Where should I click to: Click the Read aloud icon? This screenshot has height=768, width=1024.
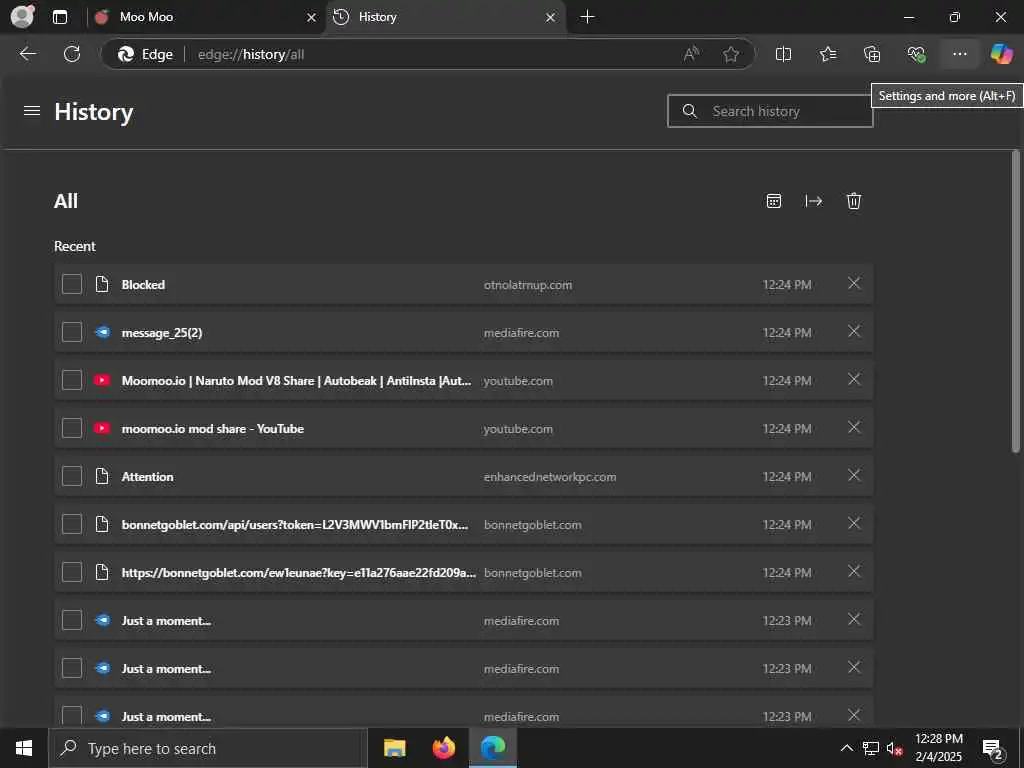(x=691, y=54)
